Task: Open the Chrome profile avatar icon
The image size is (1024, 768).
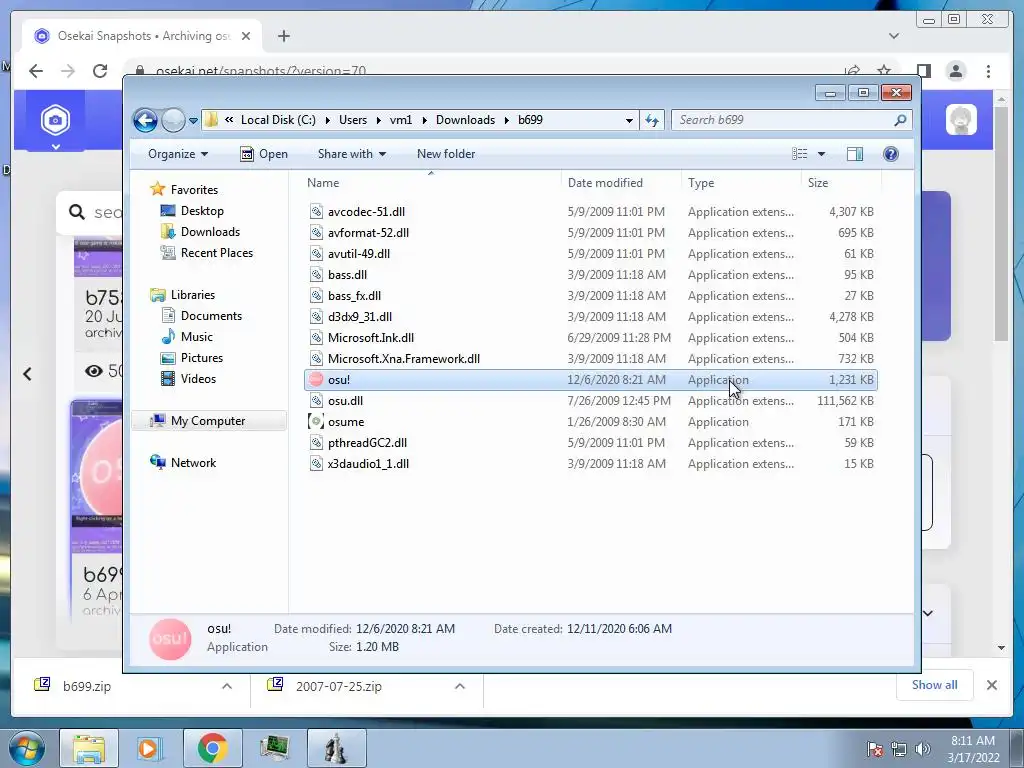Action: click(956, 71)
